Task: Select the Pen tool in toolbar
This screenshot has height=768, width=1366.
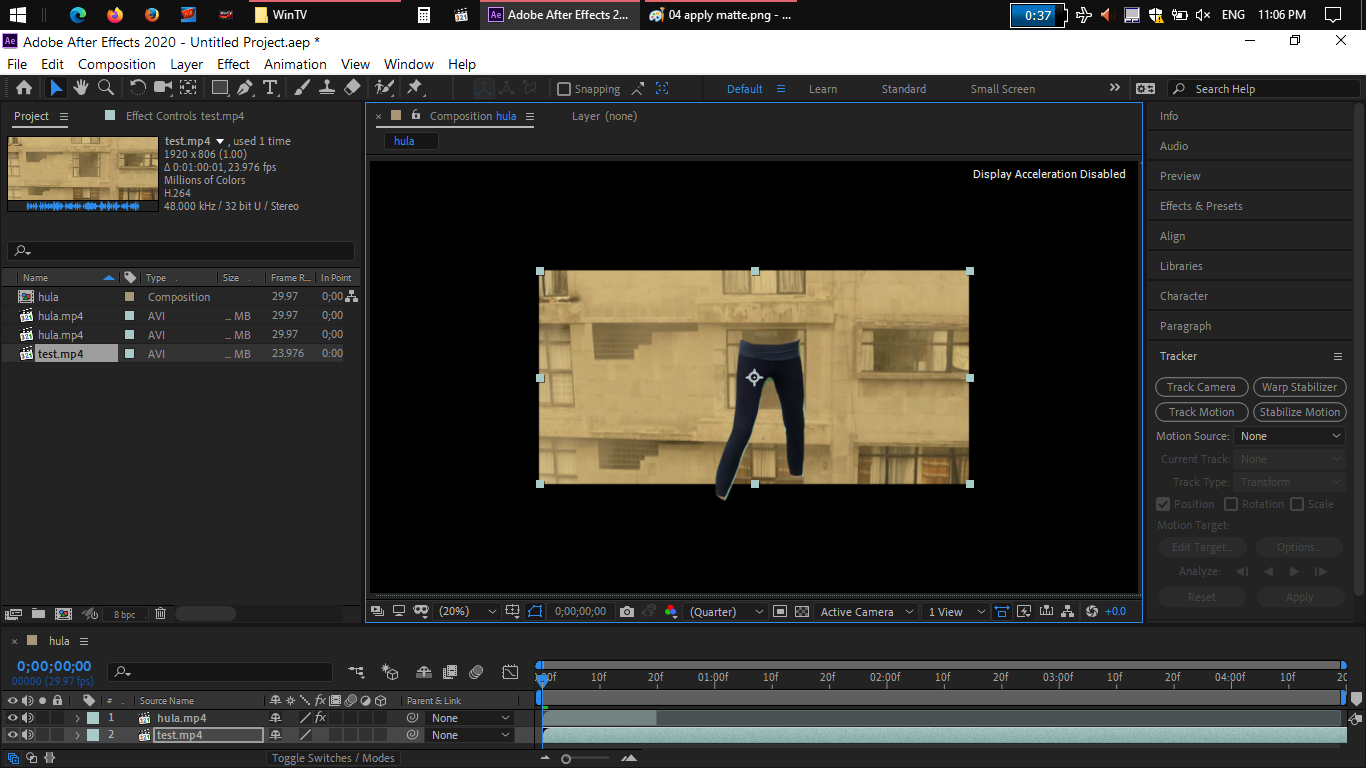Action: (246, 88)
